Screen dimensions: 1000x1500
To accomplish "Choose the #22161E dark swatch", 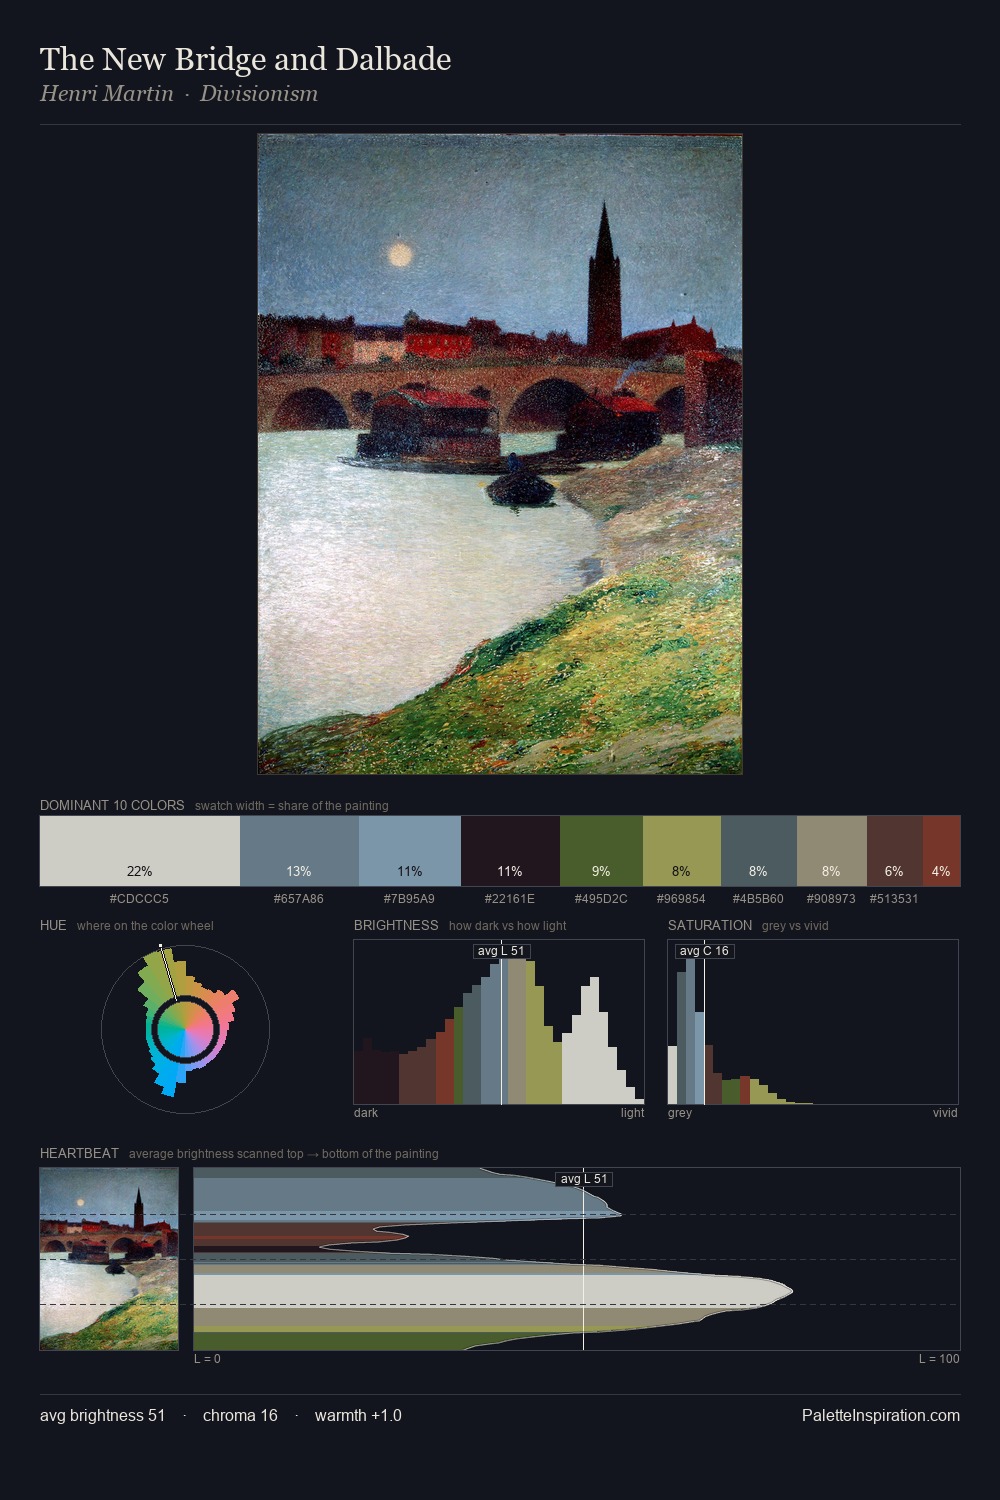I will click(x=510, y=851).
